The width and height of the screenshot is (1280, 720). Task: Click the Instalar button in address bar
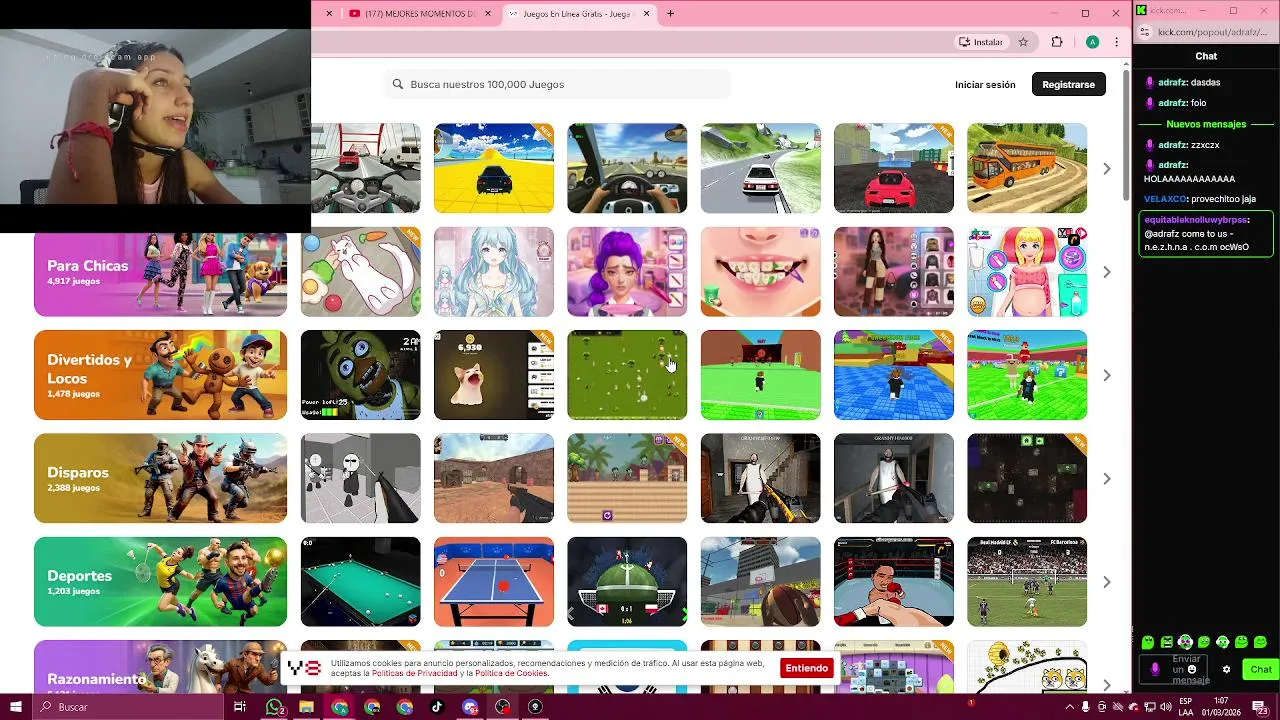(x=980, y=42)
